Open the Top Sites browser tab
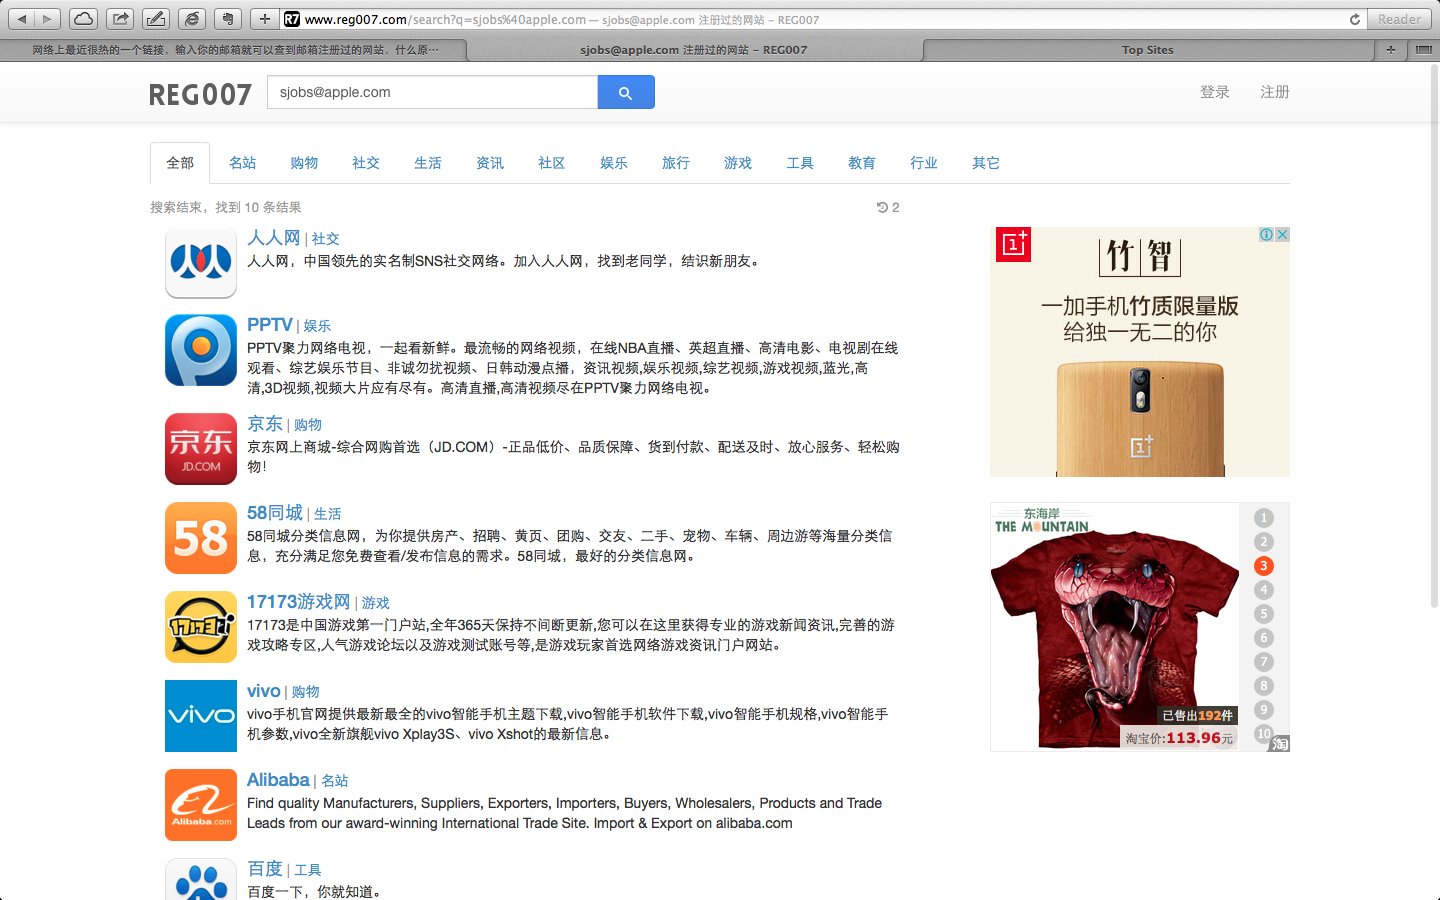The image size is (1440, 900). tap(1147, 49)
